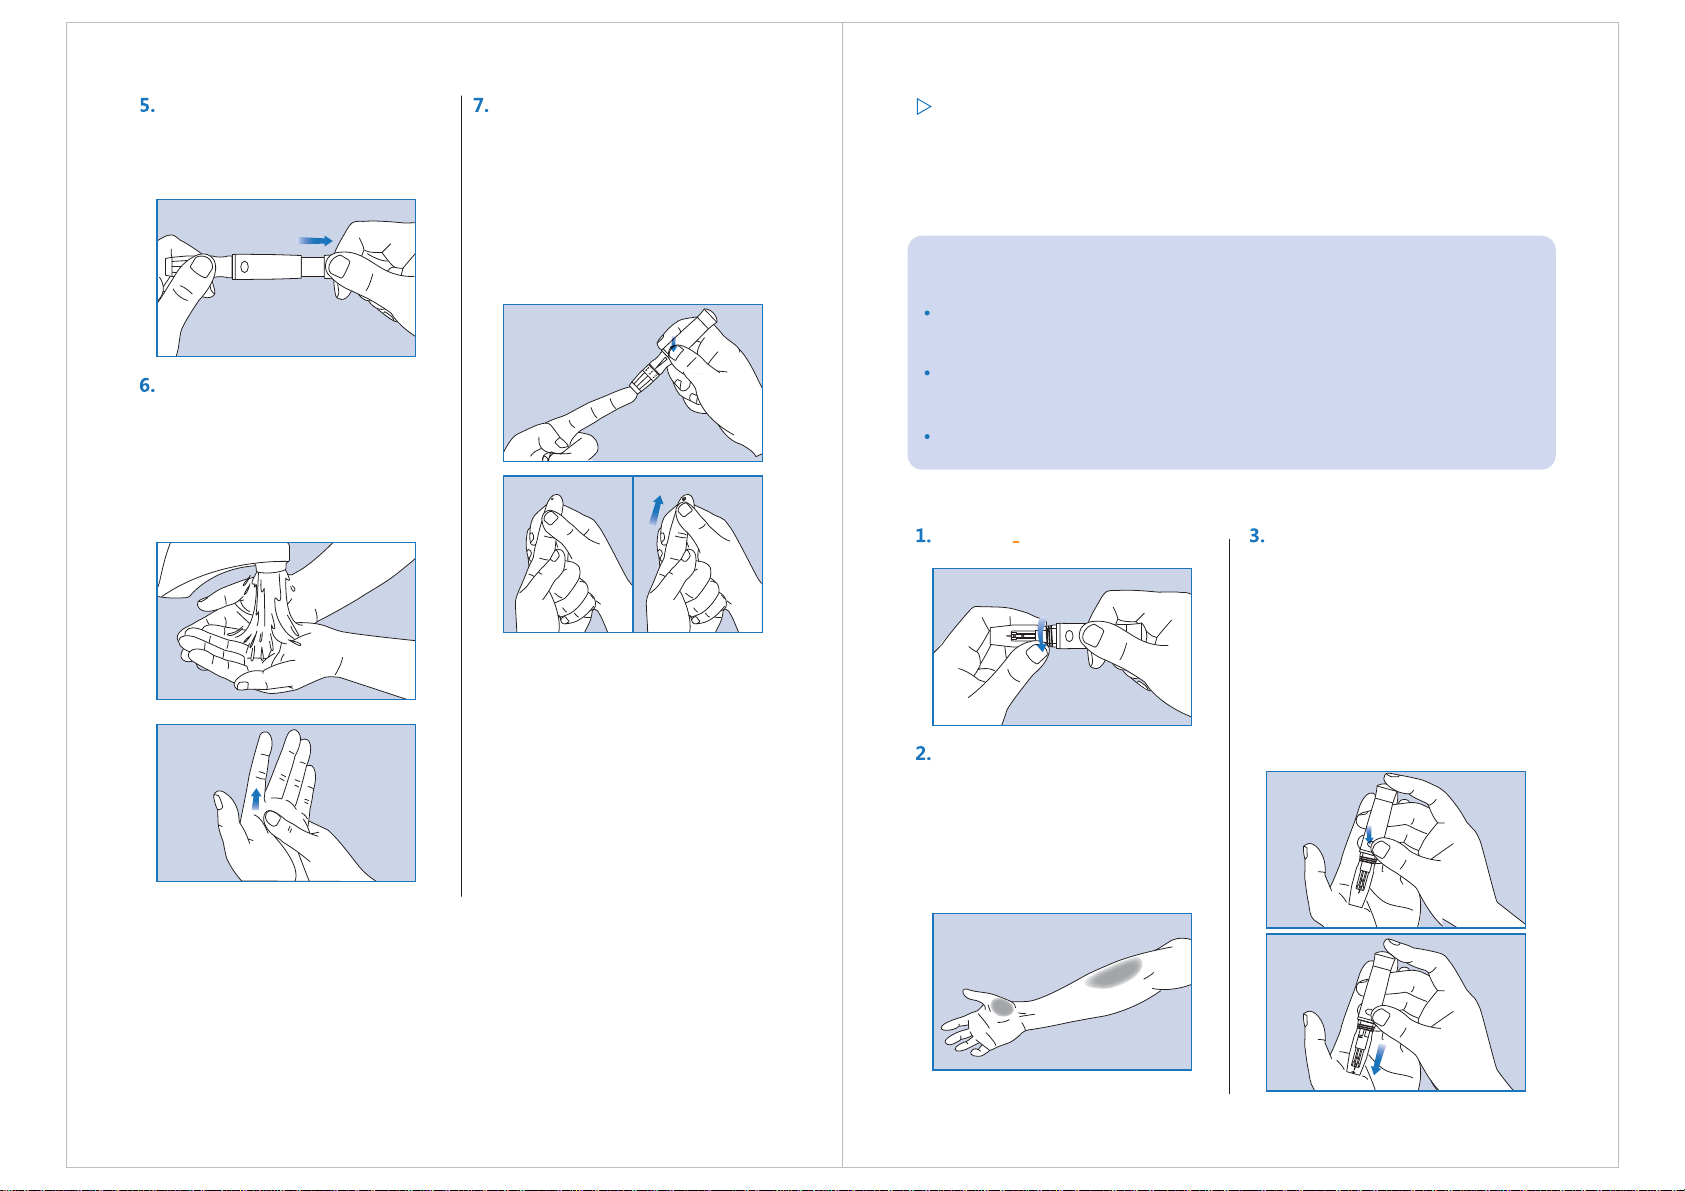The height and width of the screenshot is (1191, 1685).
Task: Select the step 3 number on the right page
Action: tap(1257, 536)
